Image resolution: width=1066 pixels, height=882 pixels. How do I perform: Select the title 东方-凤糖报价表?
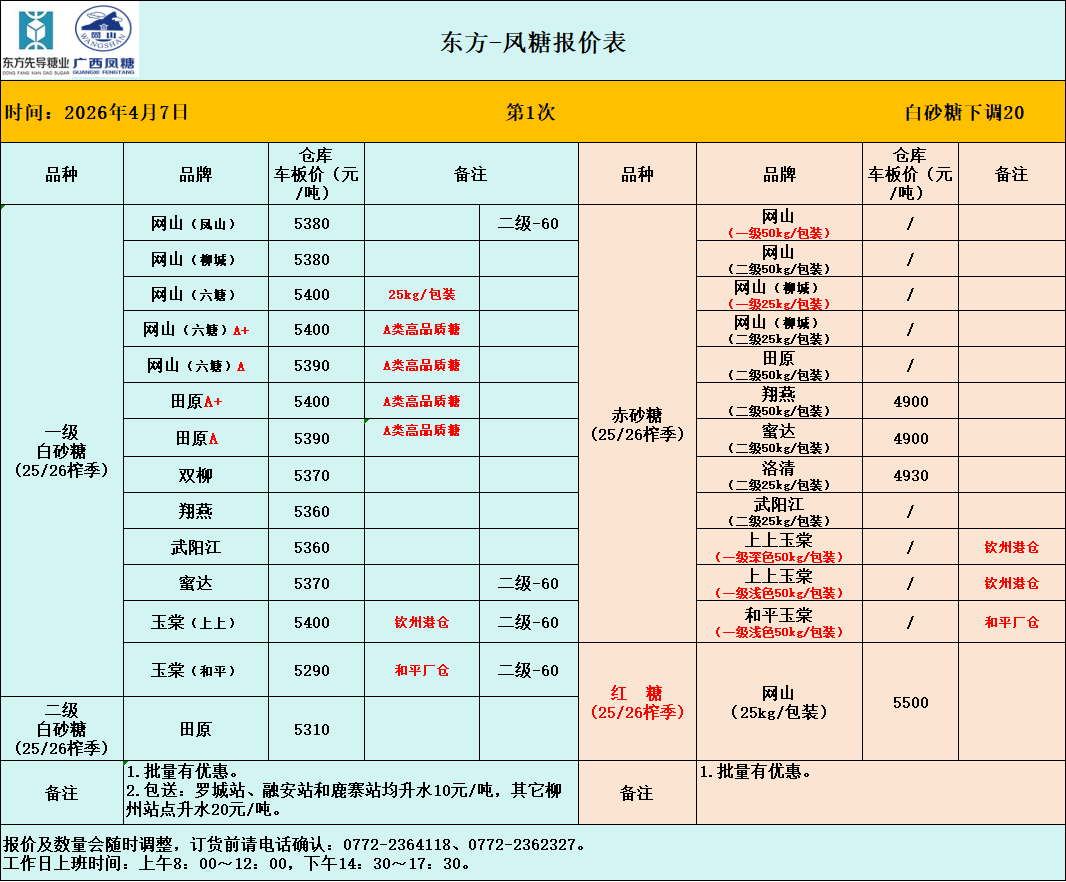(533, 42)
